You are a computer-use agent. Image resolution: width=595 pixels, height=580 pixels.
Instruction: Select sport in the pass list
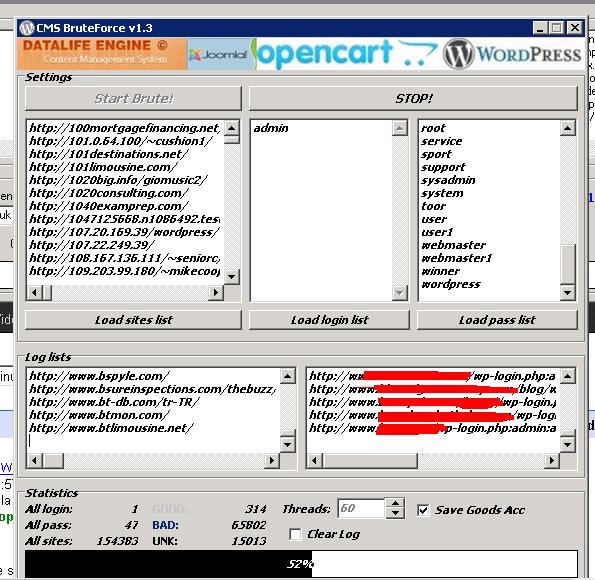436,154
